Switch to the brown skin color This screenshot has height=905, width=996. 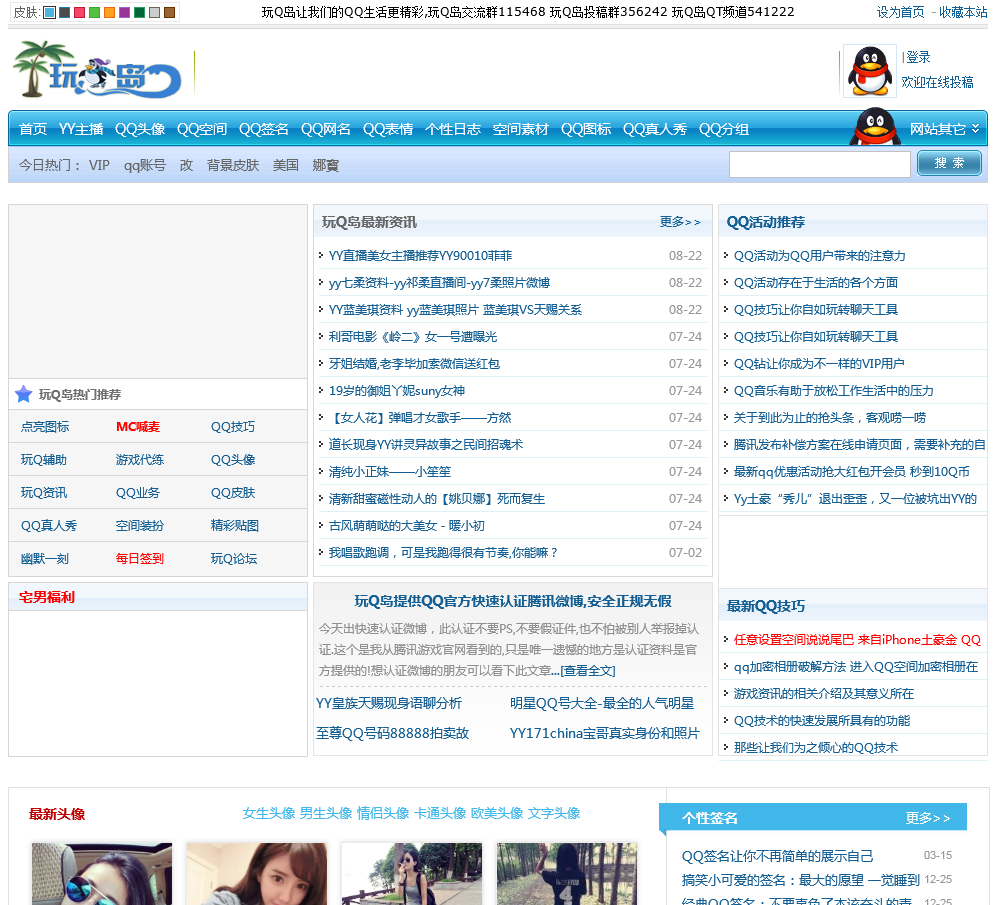pos(169,12)
